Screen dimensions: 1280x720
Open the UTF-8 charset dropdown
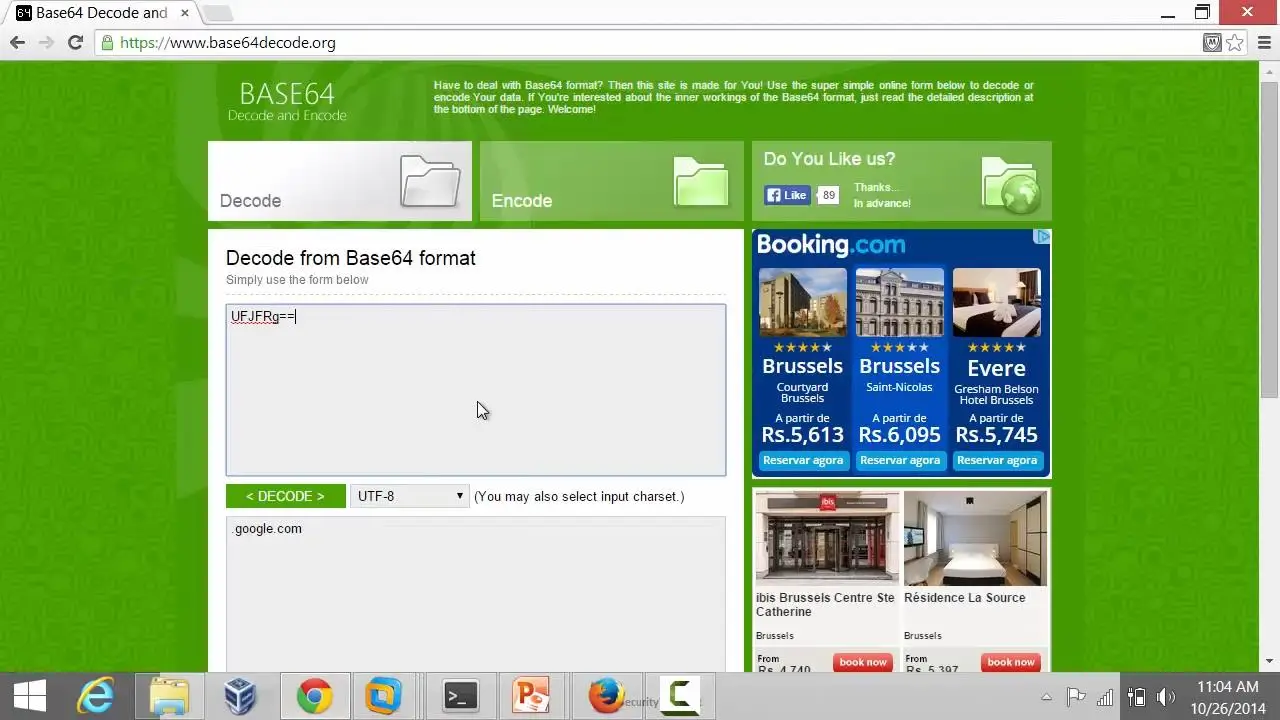point(410,496)
